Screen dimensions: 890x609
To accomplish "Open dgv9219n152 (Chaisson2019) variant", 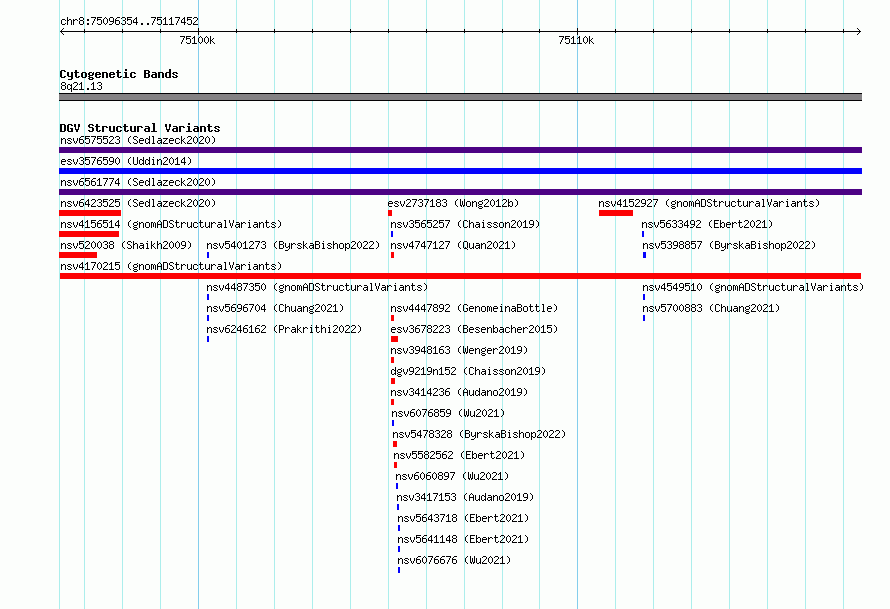I will 468,371.
